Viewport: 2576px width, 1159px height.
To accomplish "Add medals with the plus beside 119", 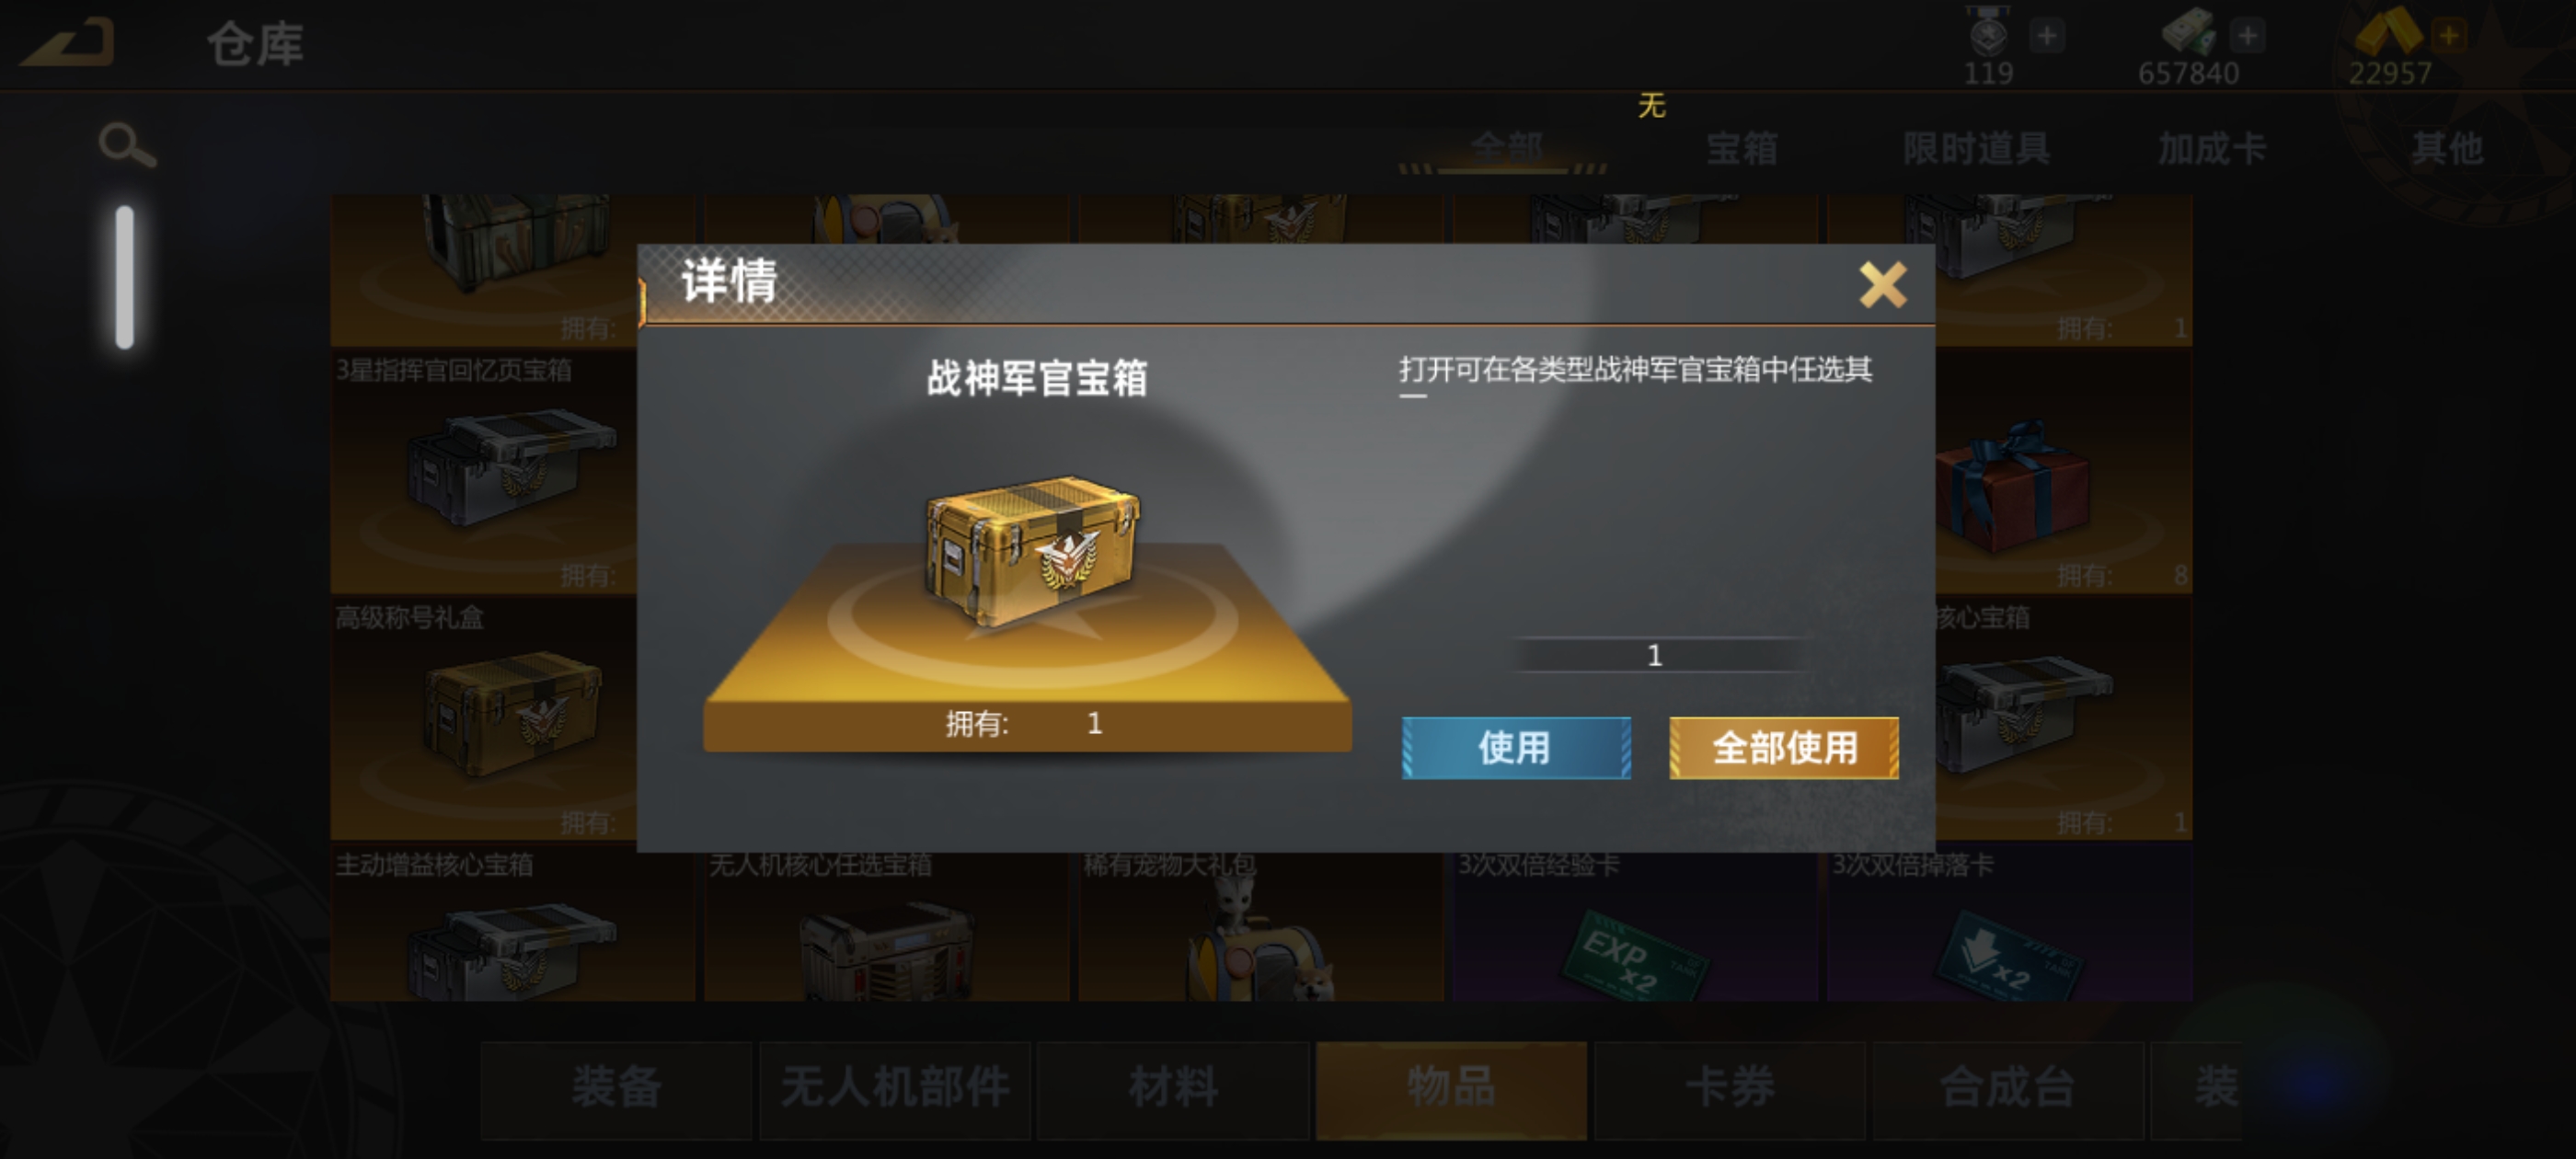I will (2047, 36).
